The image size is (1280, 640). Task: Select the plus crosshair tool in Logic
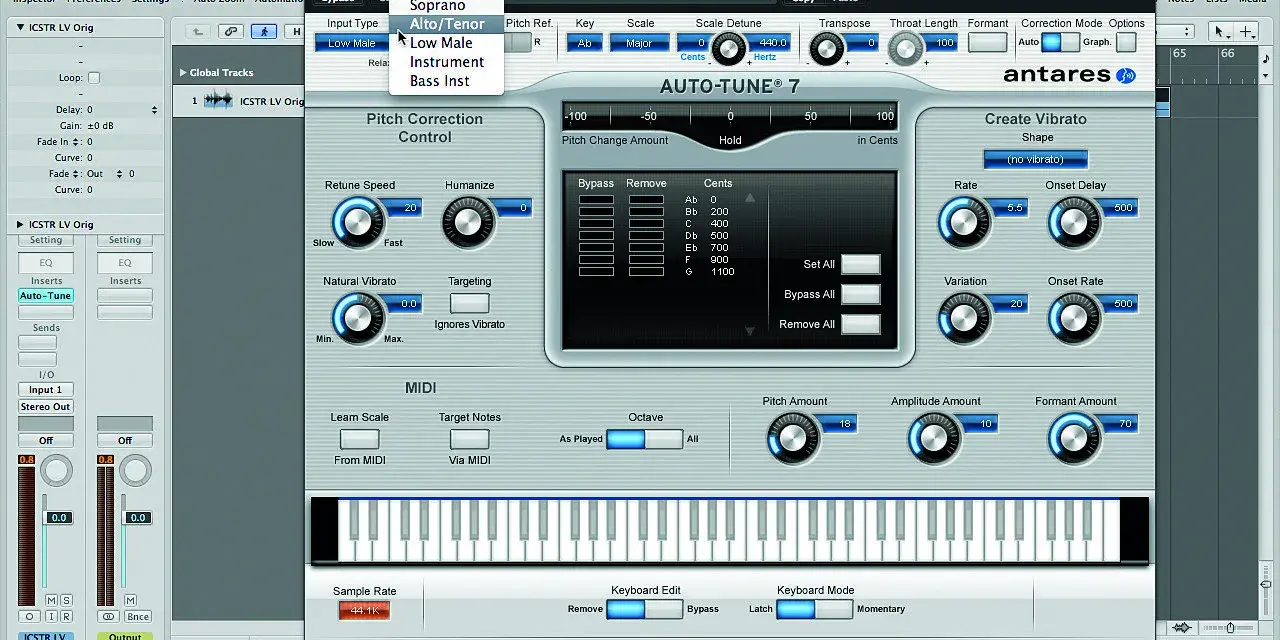pos(1247,32)
